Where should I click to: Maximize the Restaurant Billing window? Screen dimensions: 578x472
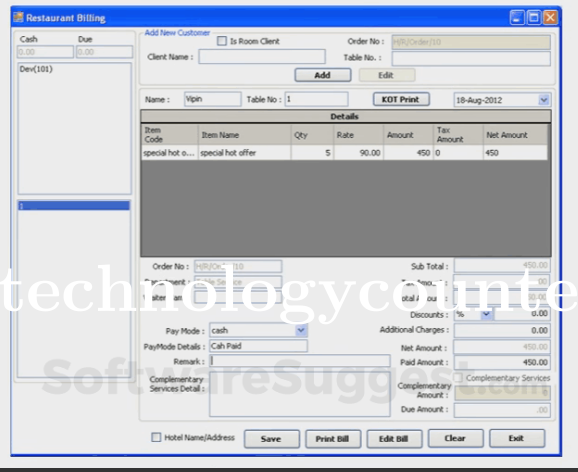[x=534, y=17]
